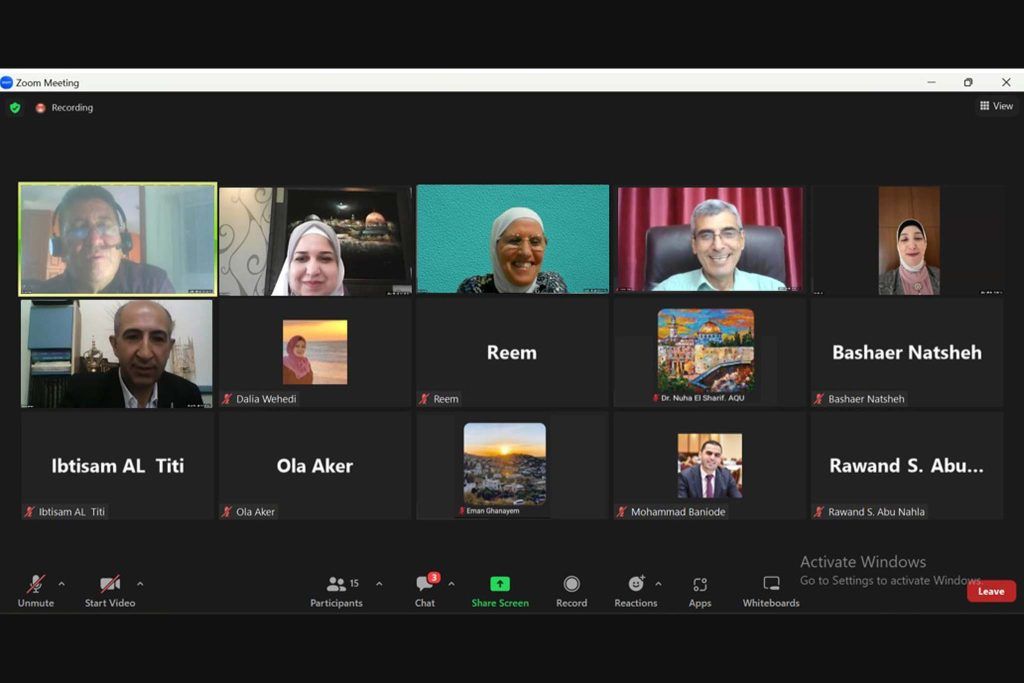Select Dalia Wehedi's profile picture tile
The height and width of the screenshot is (683, 1024).
pyautogui.click(x=315, y=352)
